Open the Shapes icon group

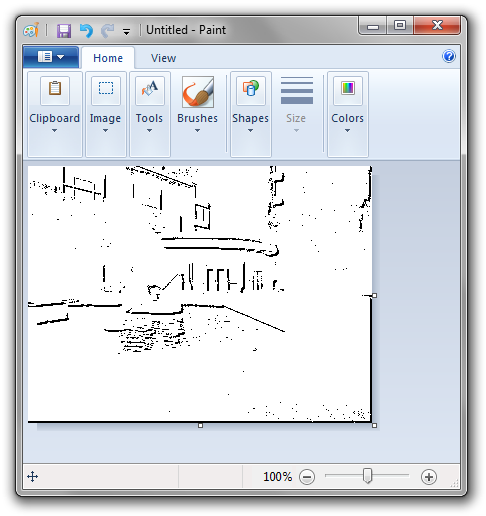pyautogui.click(x=251, y=90)
